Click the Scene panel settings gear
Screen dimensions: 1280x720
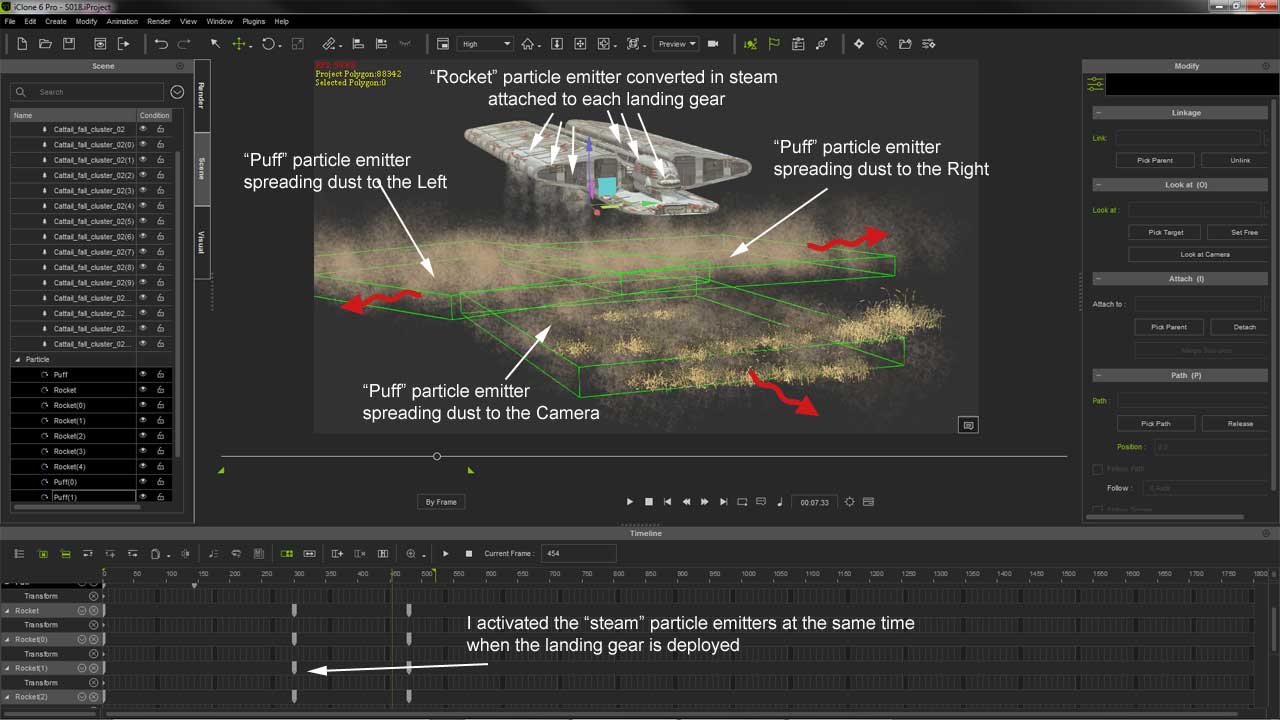179,66
